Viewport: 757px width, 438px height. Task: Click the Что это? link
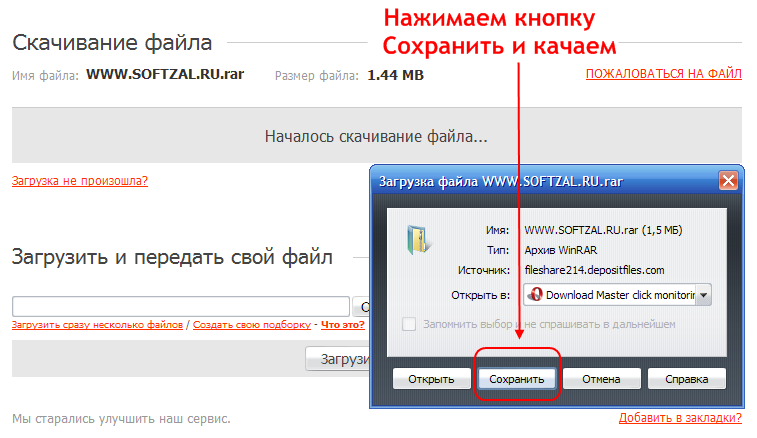point(343,325)
